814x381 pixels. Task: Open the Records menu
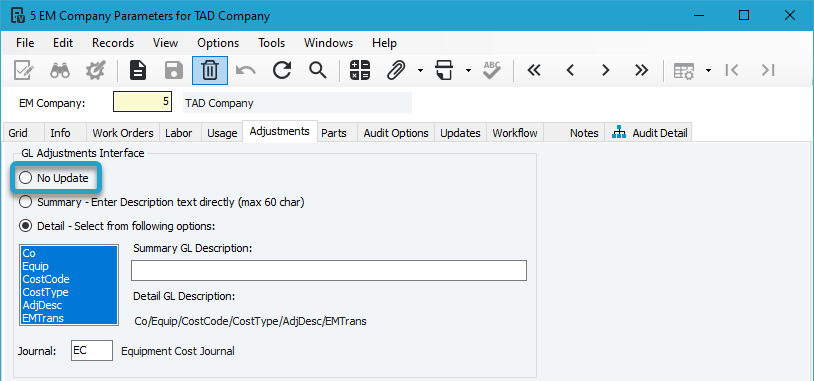click(113, 43)
